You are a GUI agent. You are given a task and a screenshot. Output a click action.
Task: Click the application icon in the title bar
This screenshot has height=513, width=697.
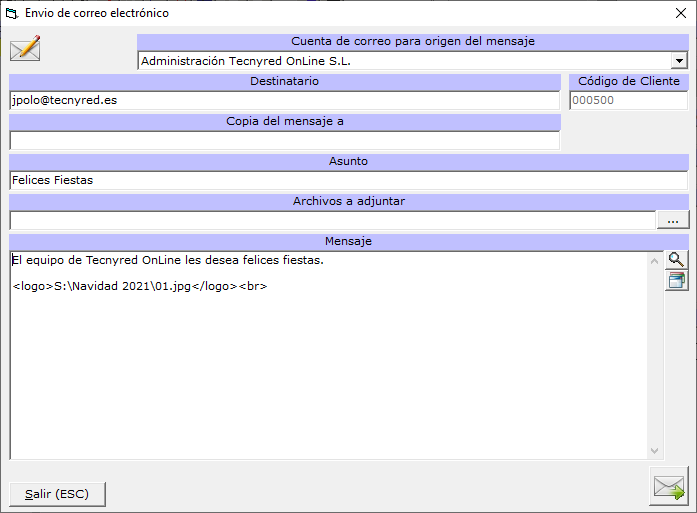pyautogui.click(x=13, y=14)
